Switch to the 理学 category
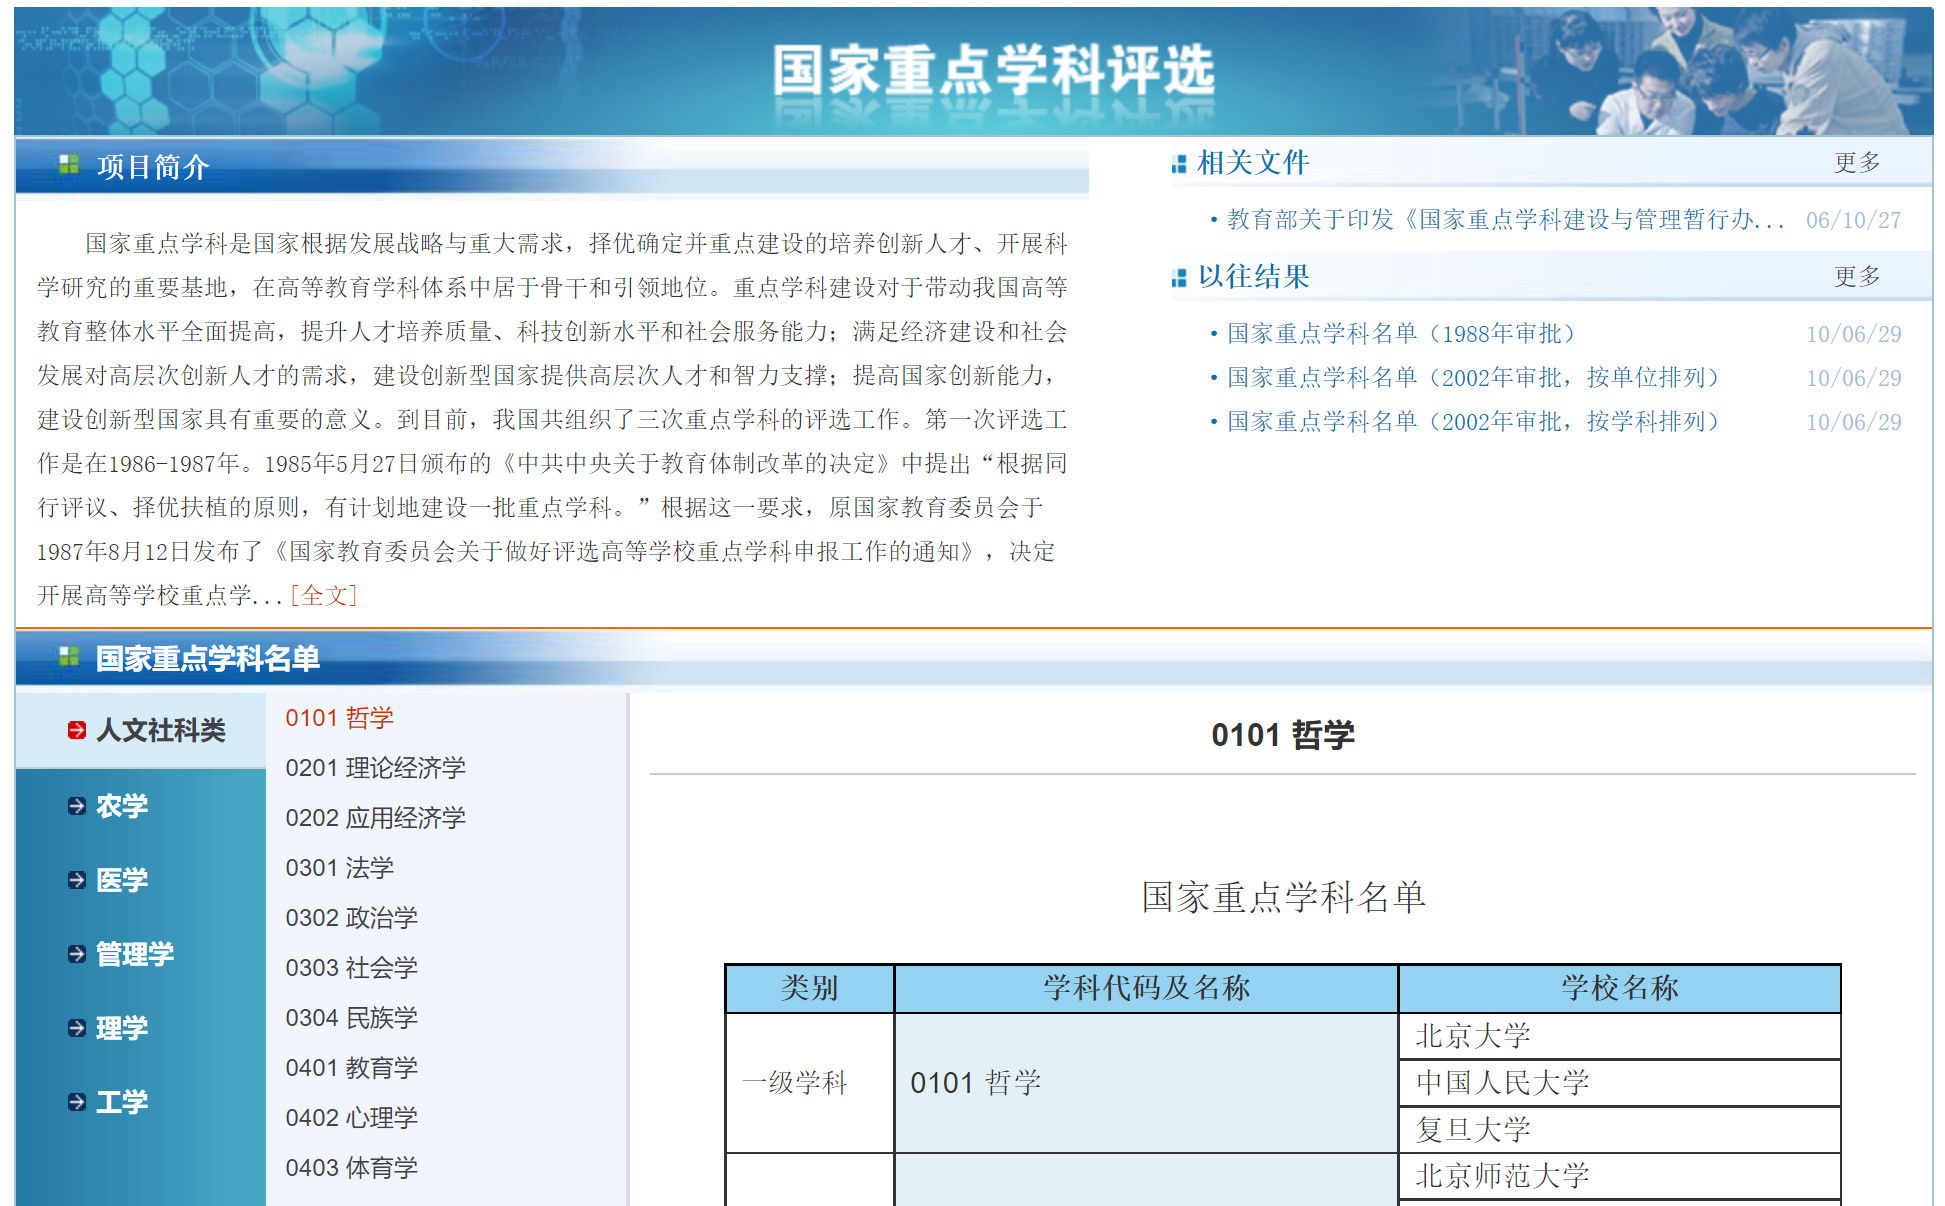 122,1028
